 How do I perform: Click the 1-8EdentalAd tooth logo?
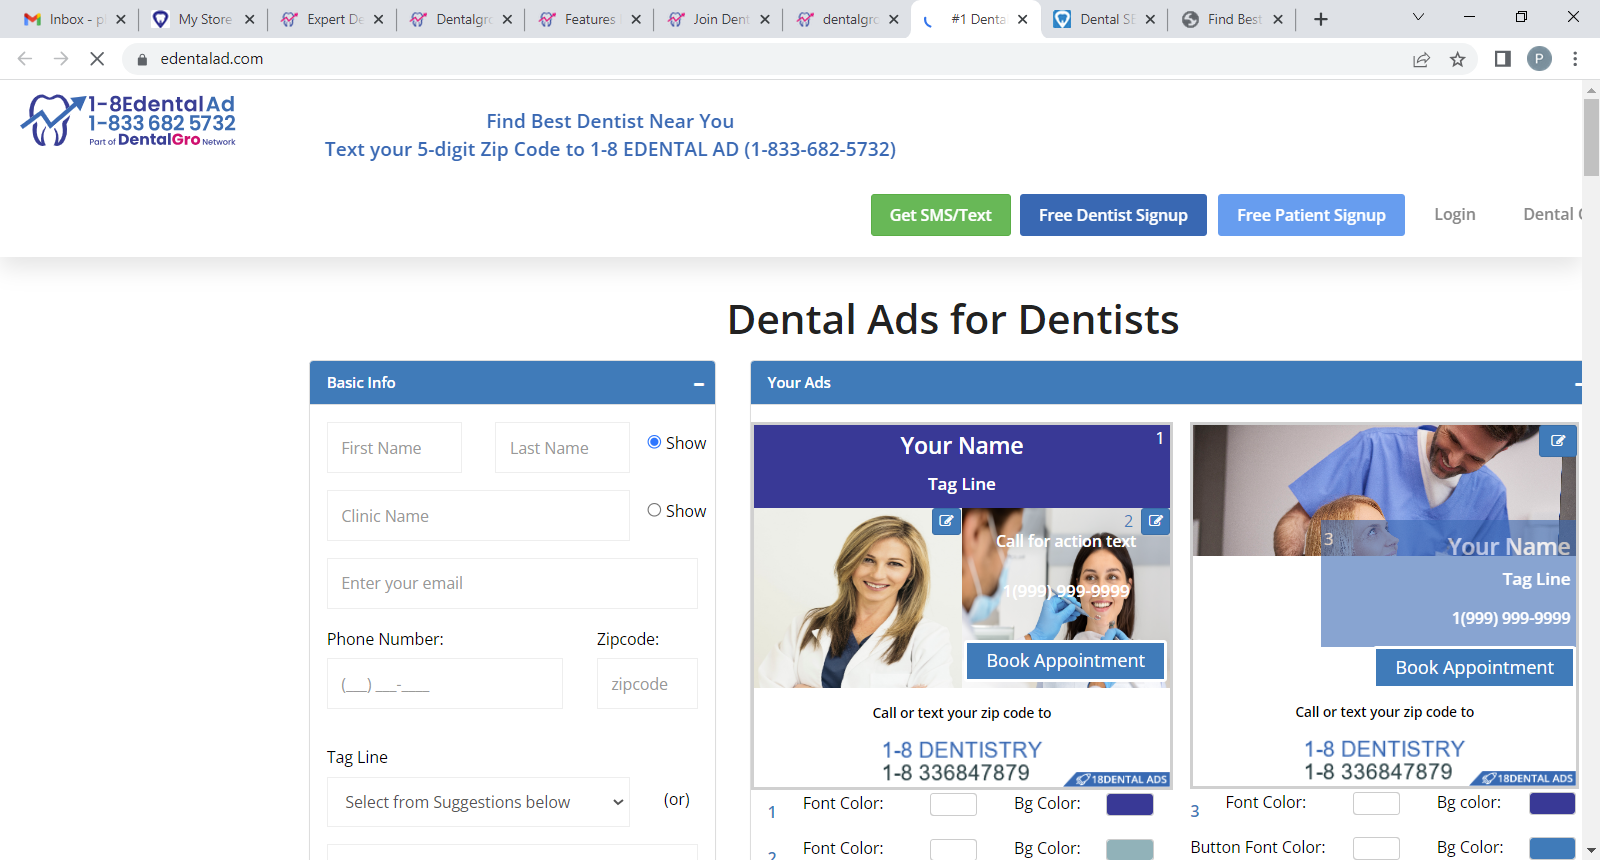click(128, 121)
